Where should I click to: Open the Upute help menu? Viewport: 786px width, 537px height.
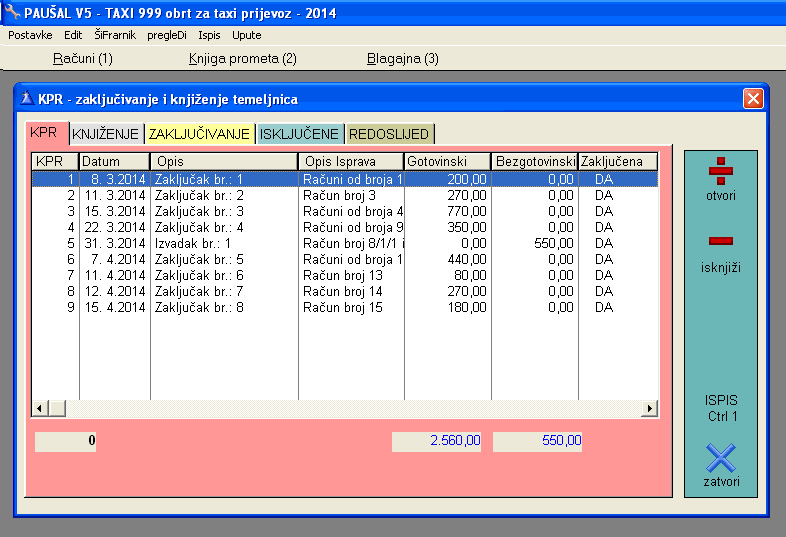point(246,35)
